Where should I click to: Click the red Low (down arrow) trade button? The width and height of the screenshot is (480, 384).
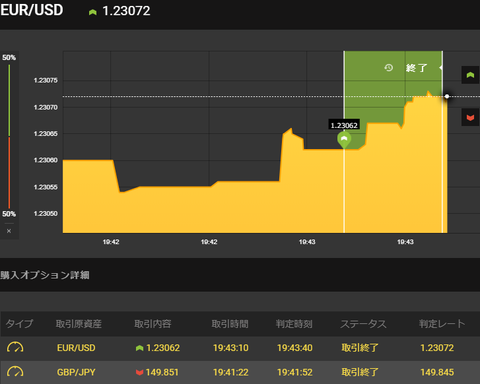pos(470,117)
